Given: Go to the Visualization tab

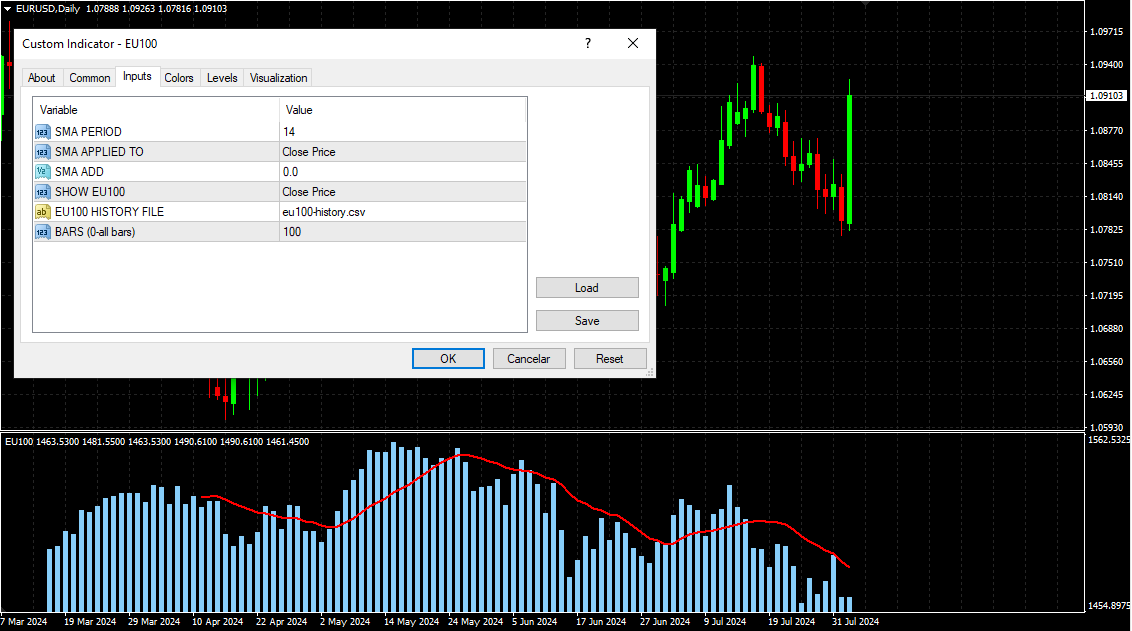Looking at the screenshot, I should [x=279, y=78].
